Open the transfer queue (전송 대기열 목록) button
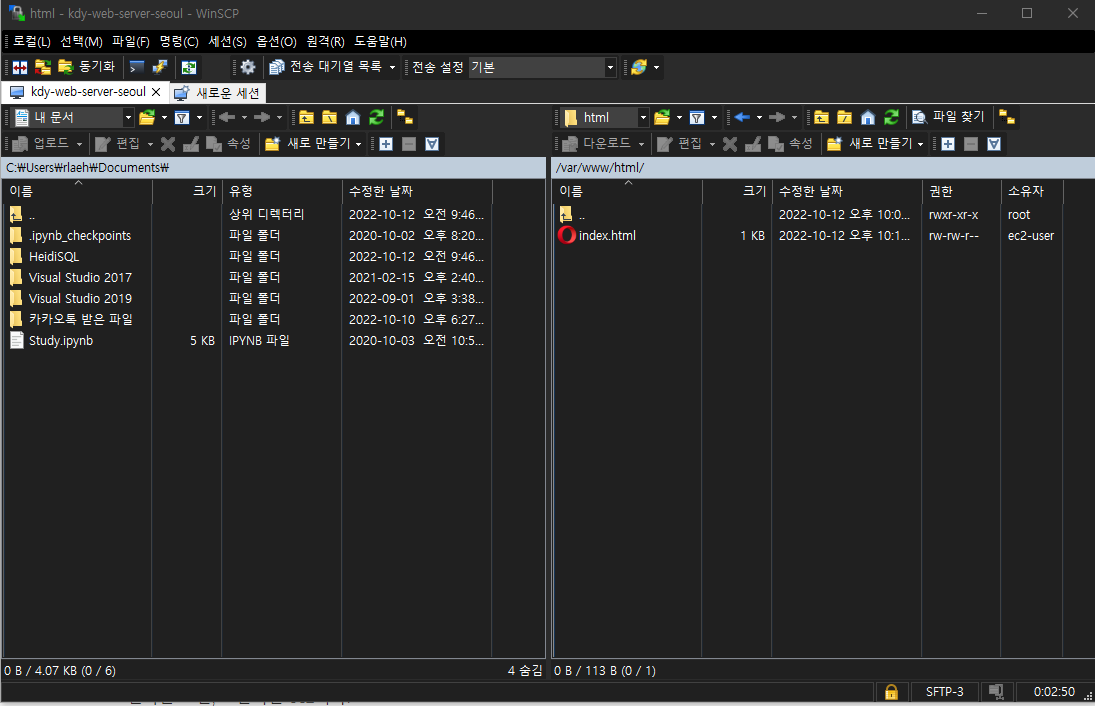Image resolution: width=1095 pixels, height=706 pixels. (325, 67)
